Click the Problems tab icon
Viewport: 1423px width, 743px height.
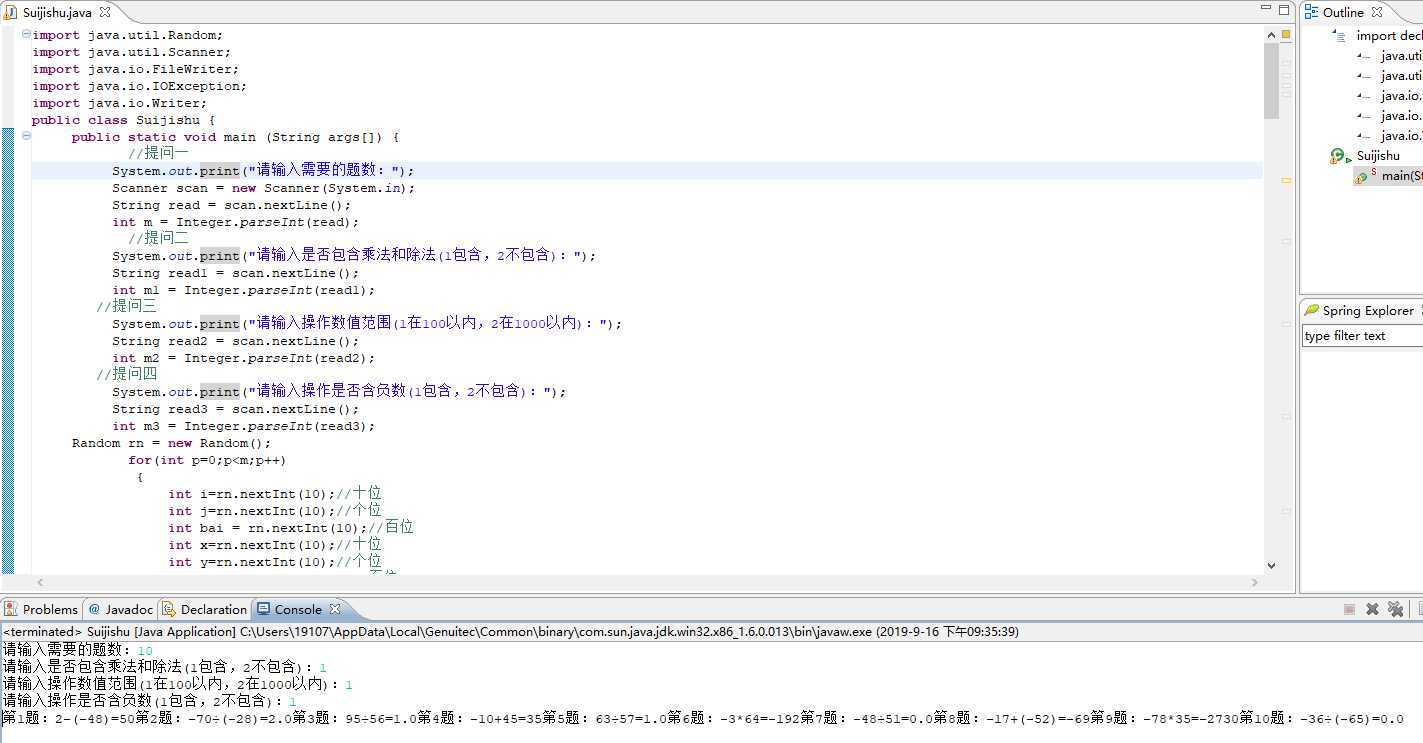tap(12, 609)
